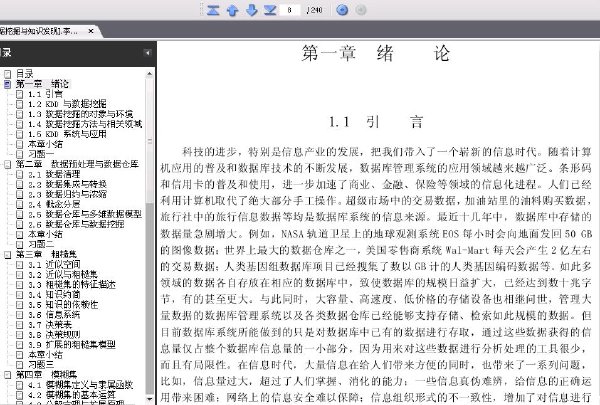Click the chapter heading 第一章 绪论 on page

(x=376, y=53)
